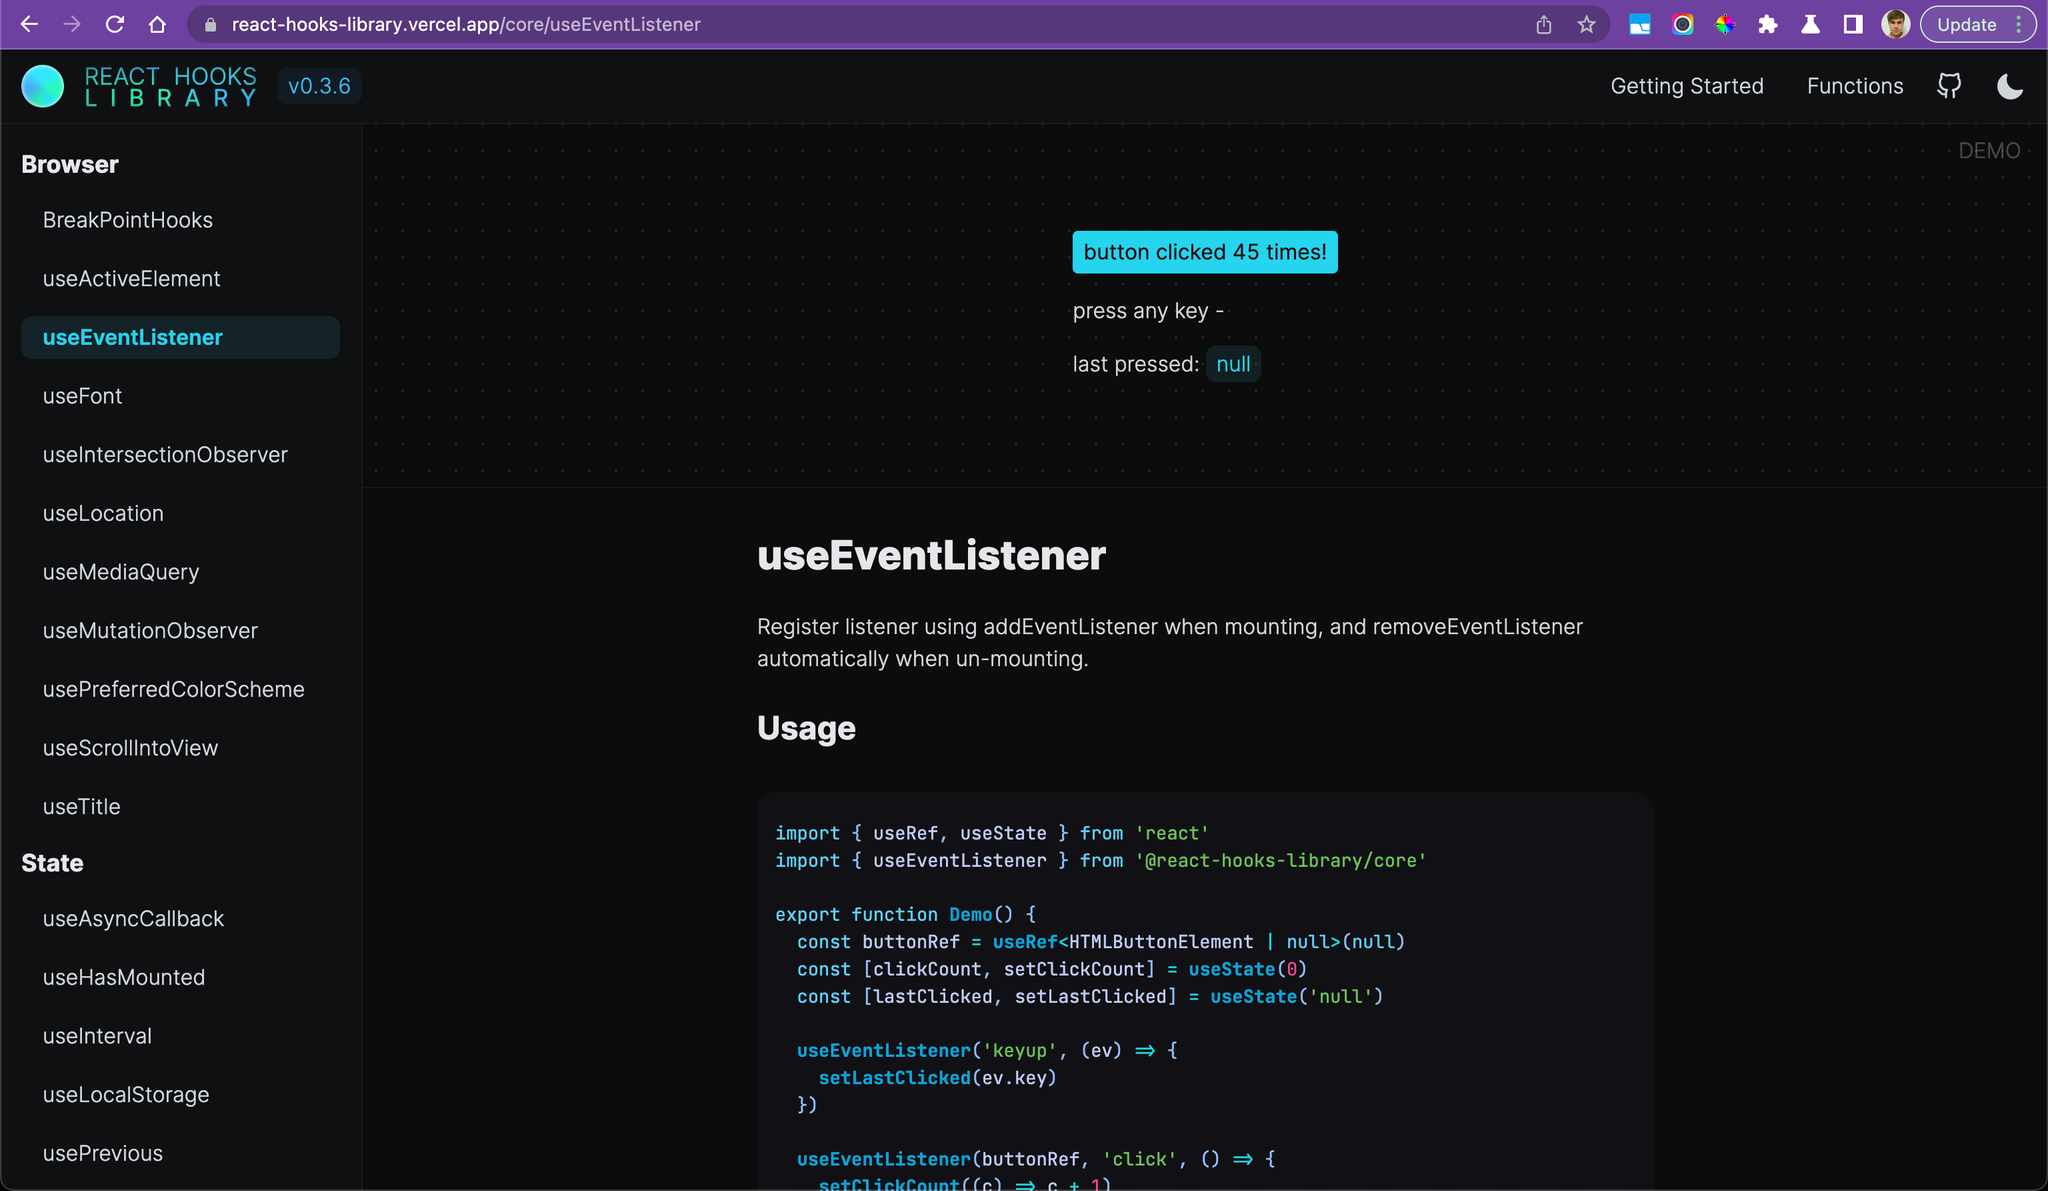This screenshot has height=1191, width=2048.
Task: Click the Usage heading
Action: [806, 728]
